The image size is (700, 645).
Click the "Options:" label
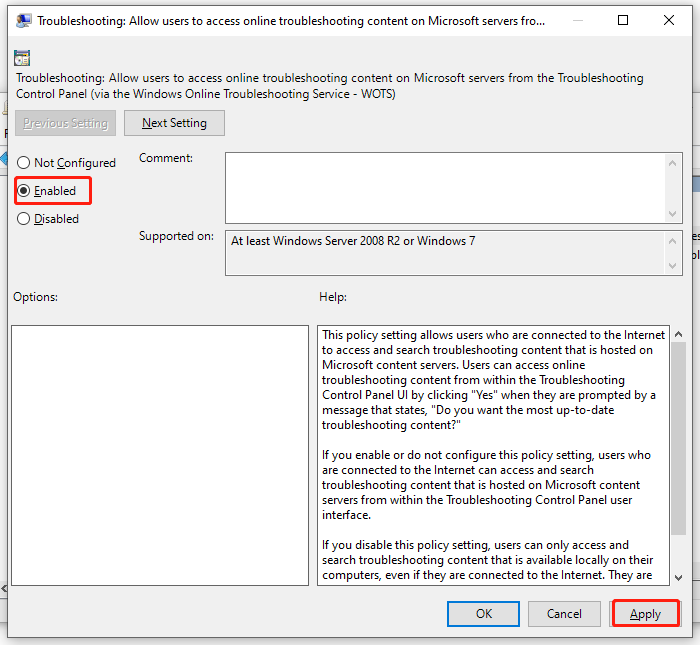pos(35,297)
